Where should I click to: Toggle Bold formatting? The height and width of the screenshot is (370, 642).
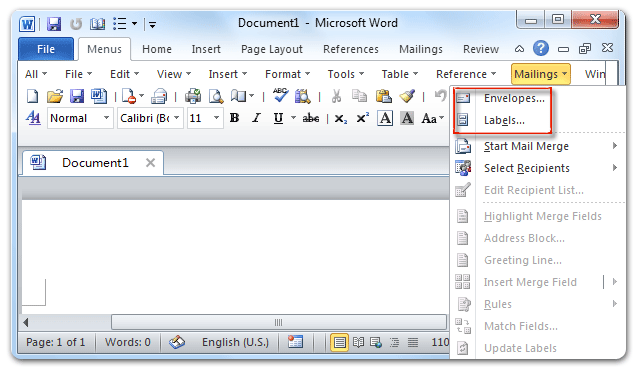pyautogui.click(x=235, y=118)
